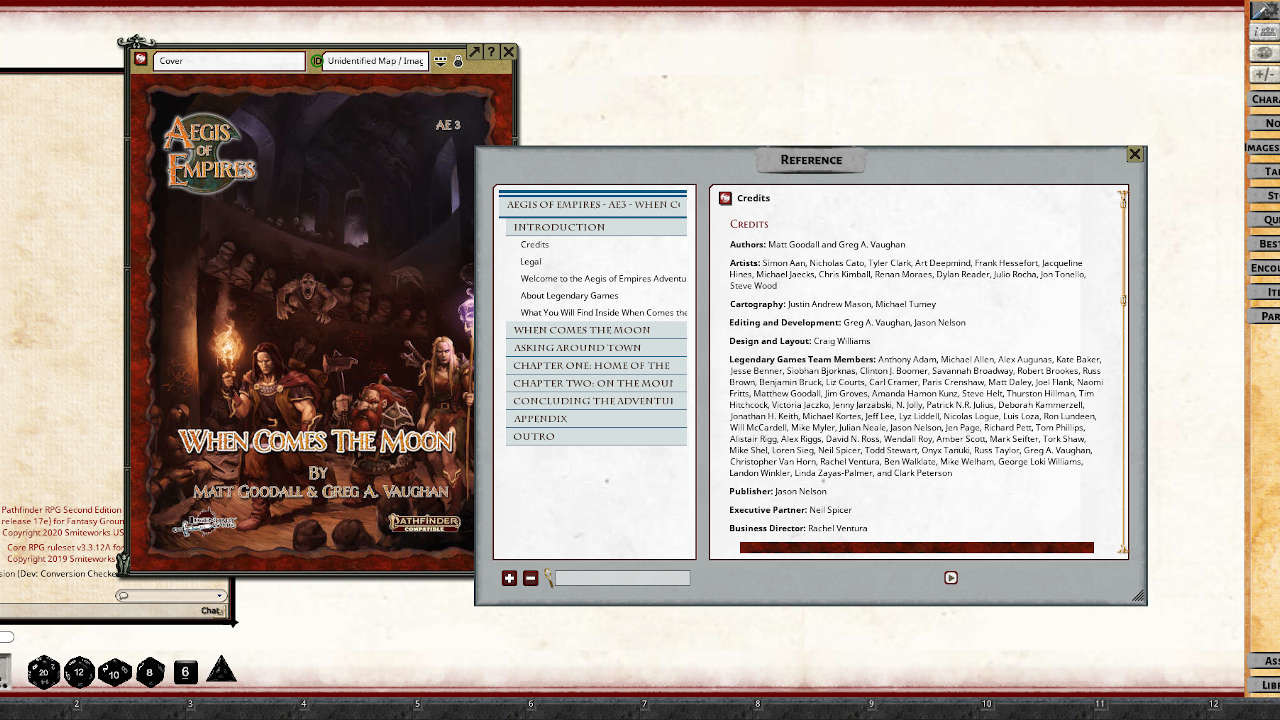The height and width of the screenshot is (720, 1280).
Task: Click the forward arrow button at Reference window bottom
Action: click(951, 578)
